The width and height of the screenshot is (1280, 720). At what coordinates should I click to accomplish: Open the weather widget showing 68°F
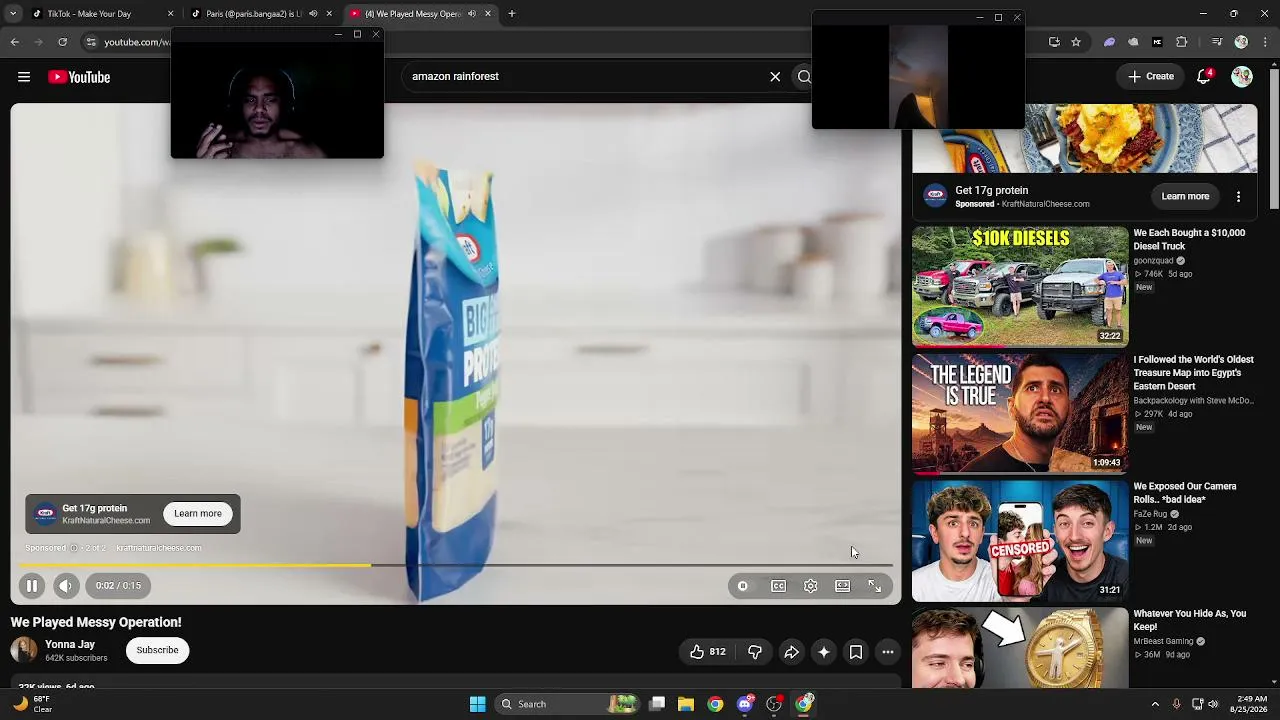pos(32,704)
